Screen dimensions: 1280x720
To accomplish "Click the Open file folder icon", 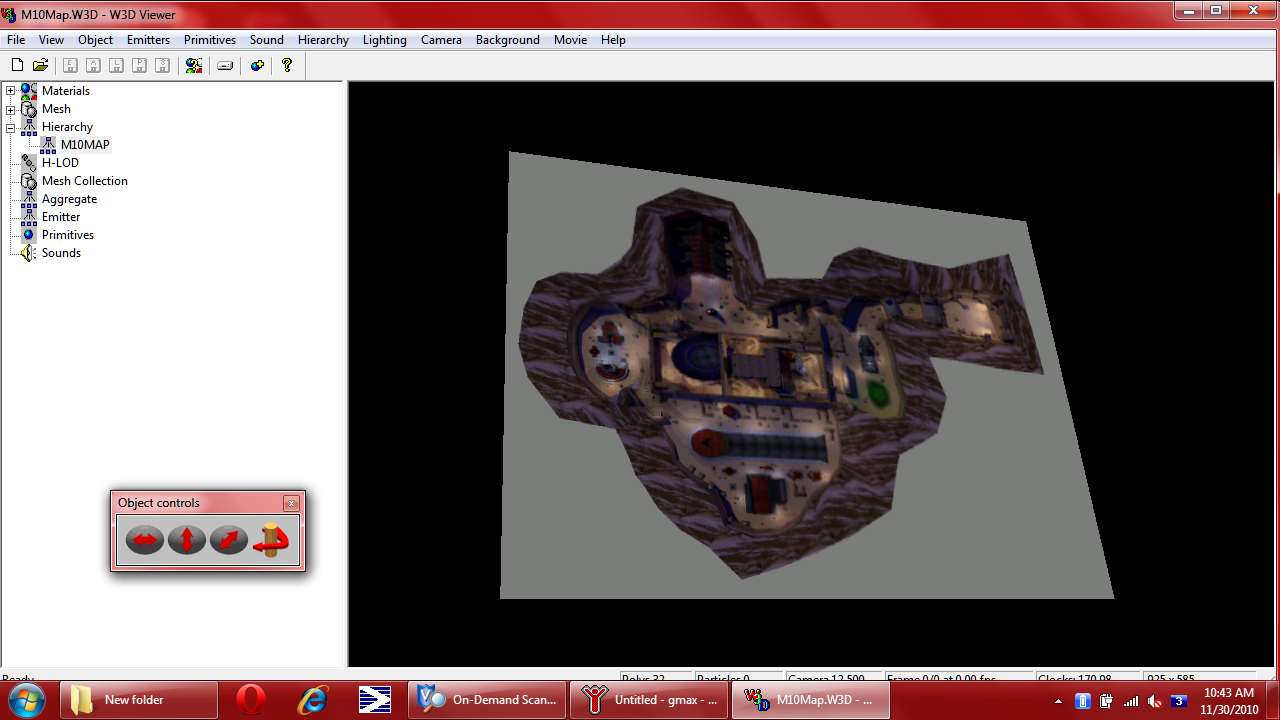I will tap(40, 66).
